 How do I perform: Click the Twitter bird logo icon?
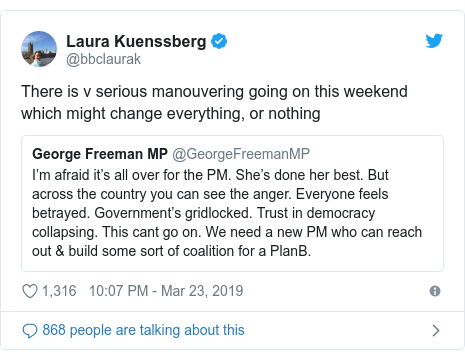434,41
